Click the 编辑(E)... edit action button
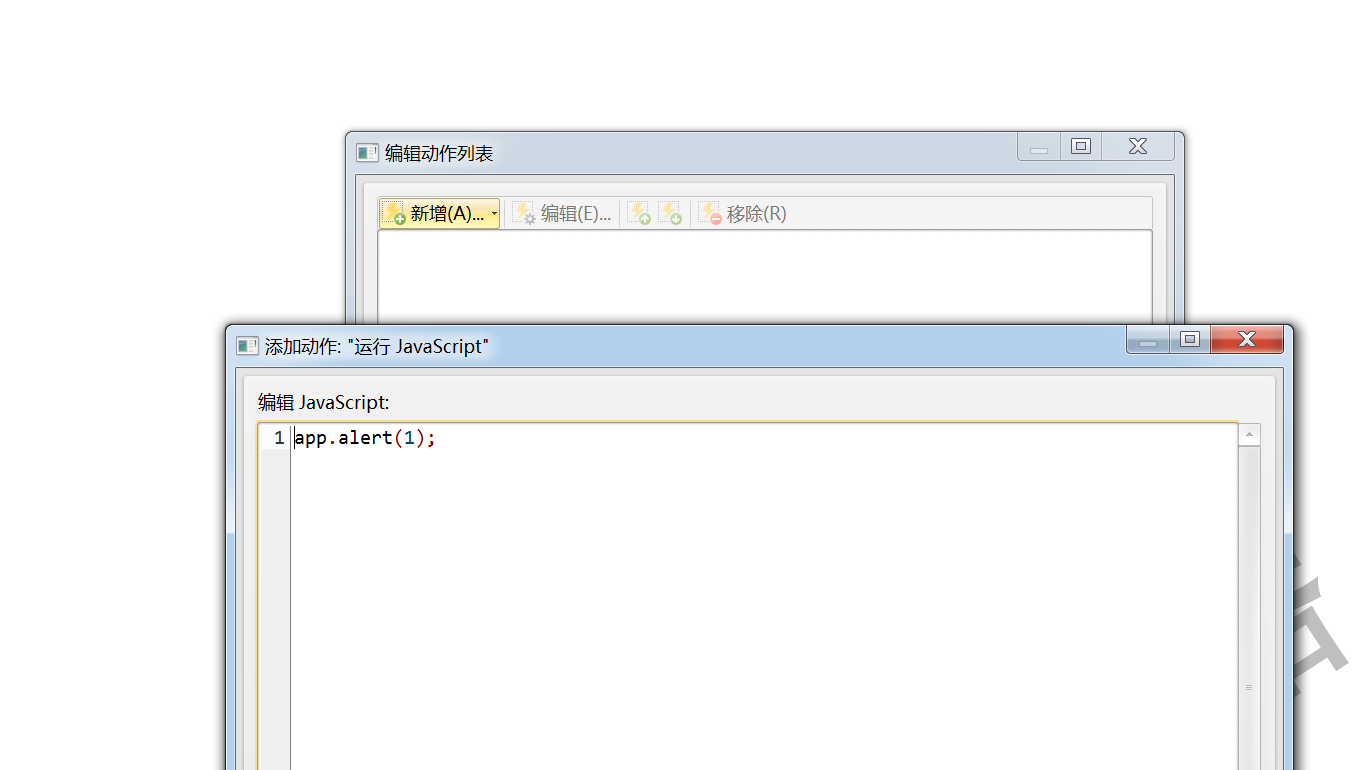The image size is (1360, 770). coord(562,213)
